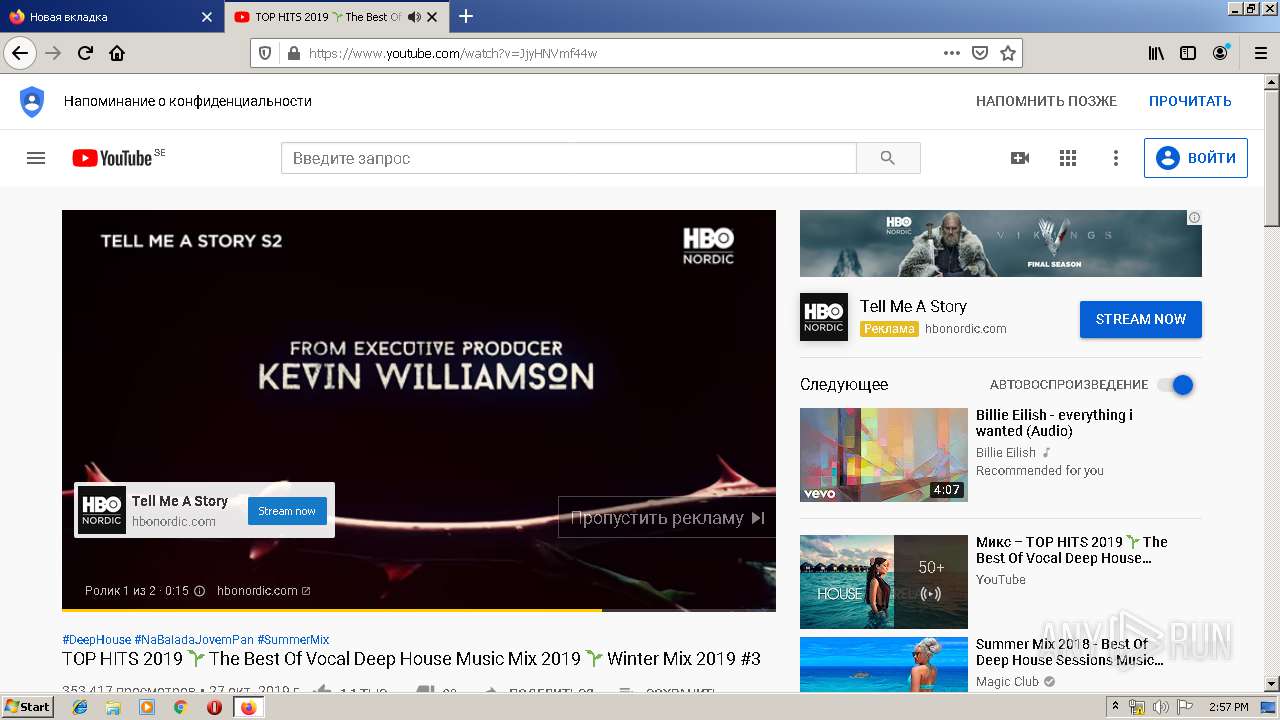Click the ВОЙТИ sign-in button
The image size is (1280, 720).
point(1196,158)
